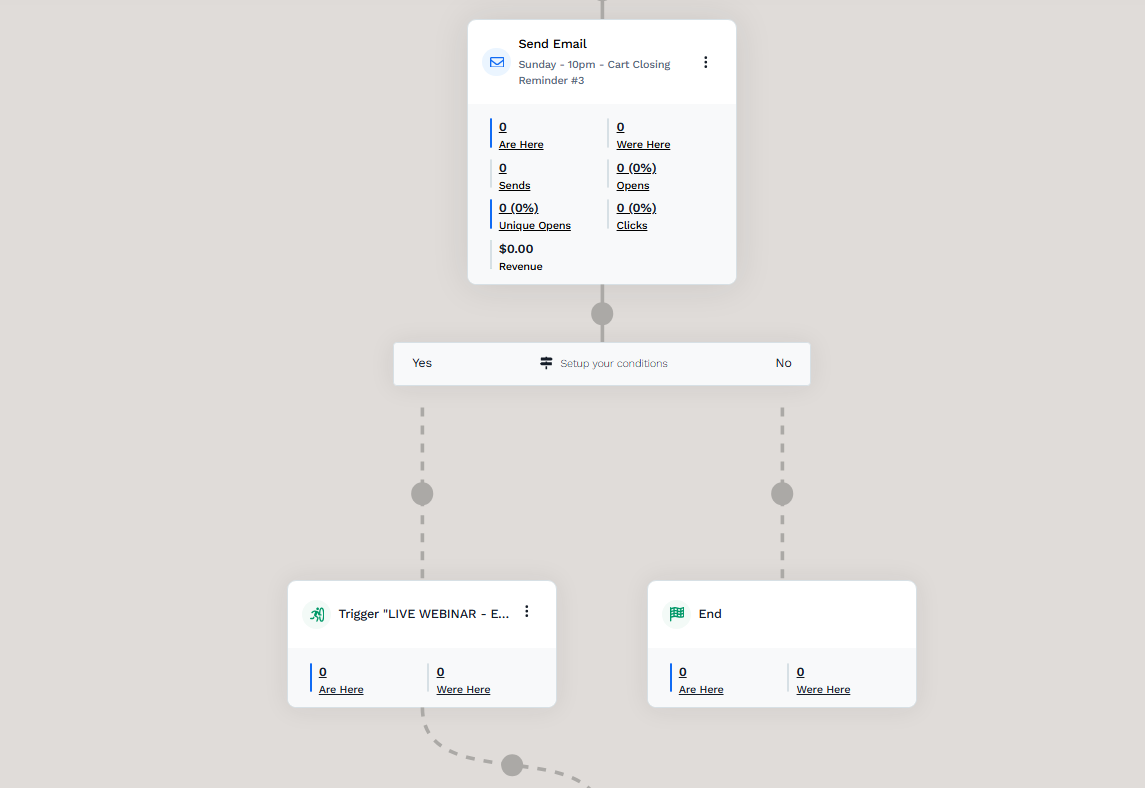This screenshot has height=788, width=1145.
Task: Select the Yes branch label
Action: pyautogui.click(x=421, y=363)
